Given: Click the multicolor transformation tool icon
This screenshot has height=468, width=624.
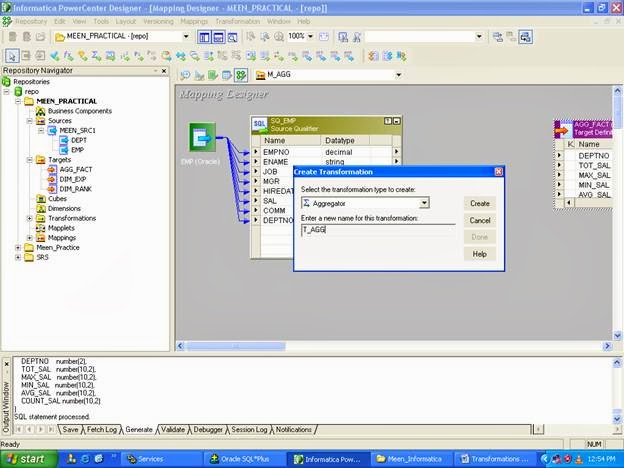Looking at the screenshot, I should [x=166, y=56].
